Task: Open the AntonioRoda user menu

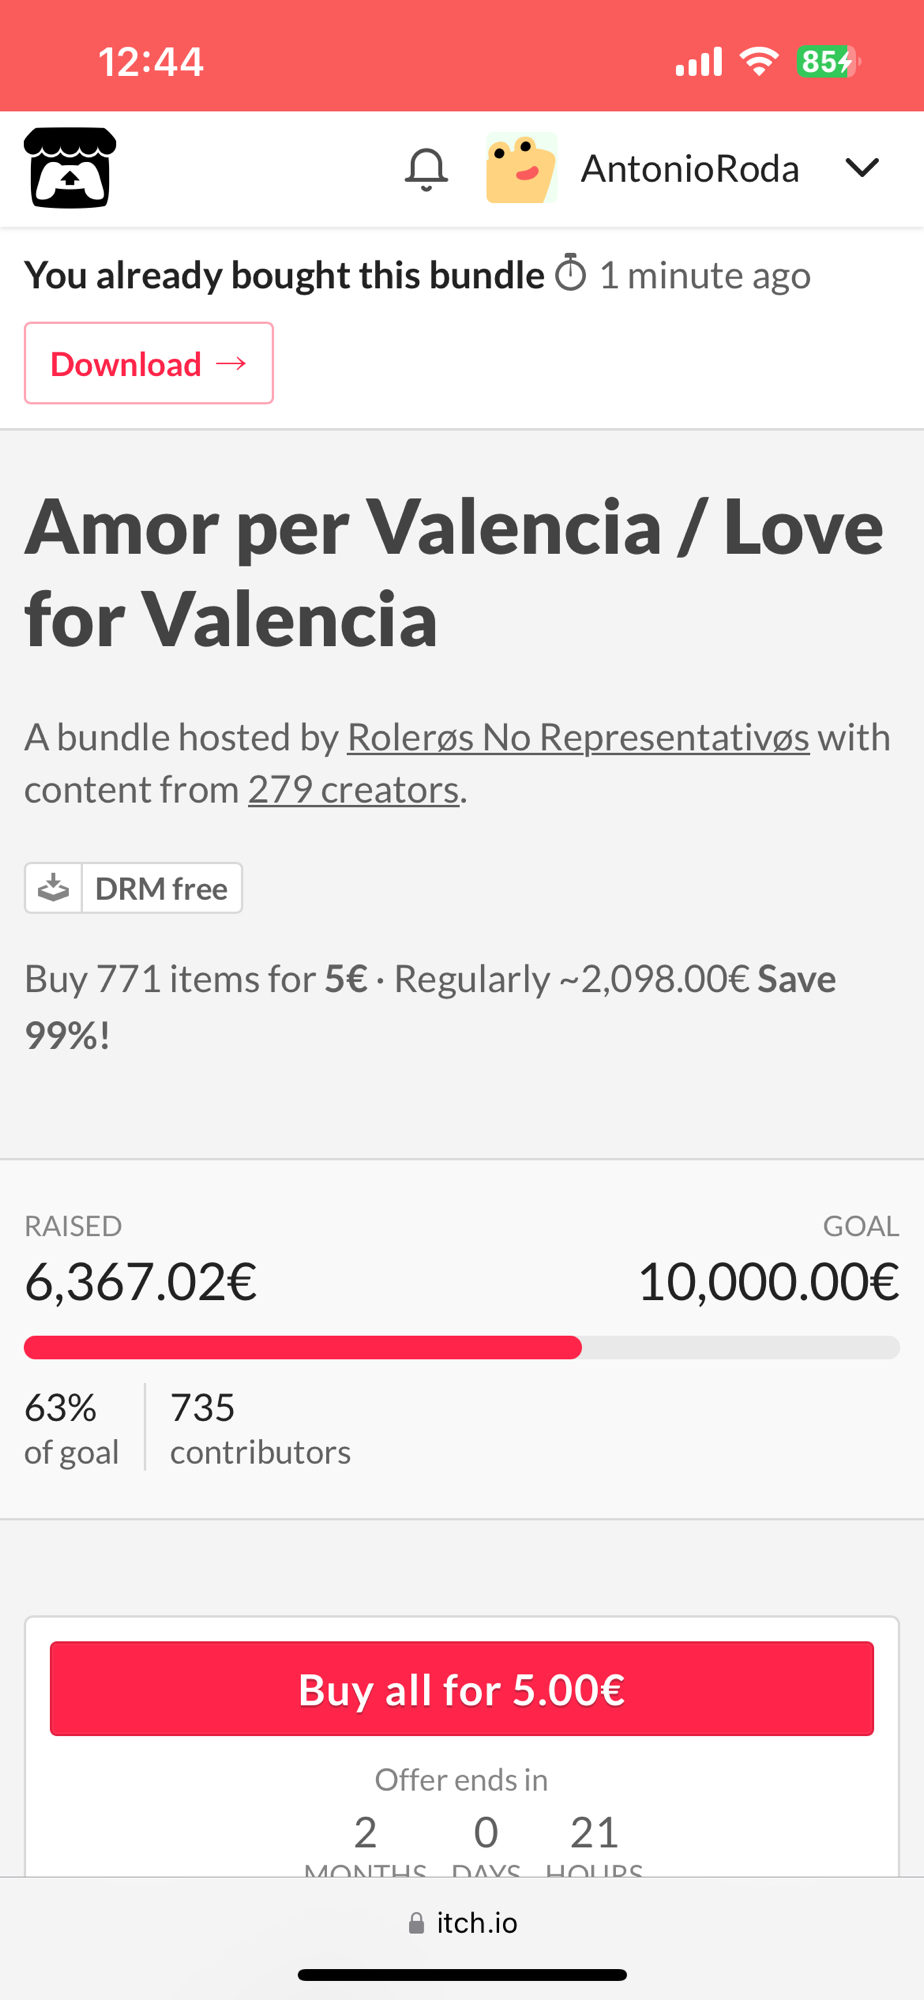Action: (x=690, y=169)
